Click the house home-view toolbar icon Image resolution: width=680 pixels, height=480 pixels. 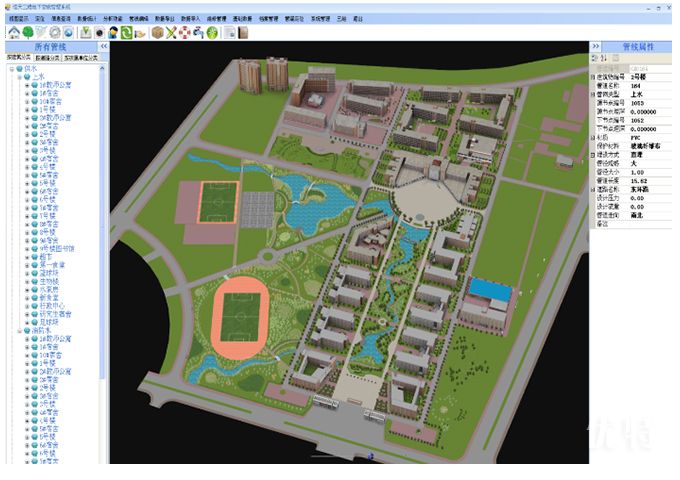pos(13,32)
